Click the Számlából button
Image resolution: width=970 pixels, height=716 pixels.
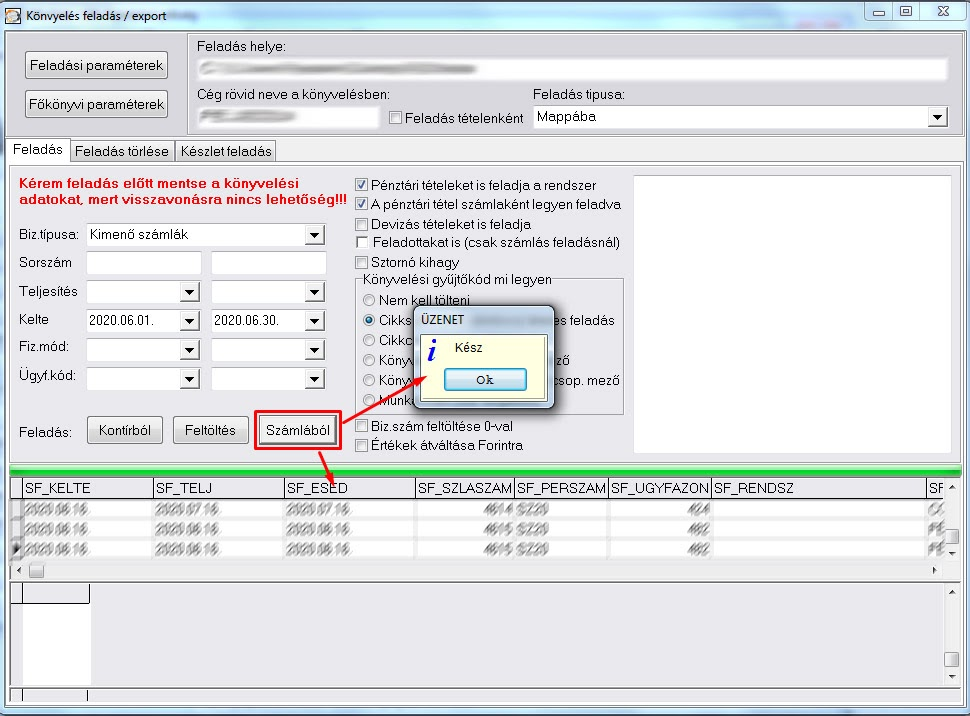pos(298,430)
